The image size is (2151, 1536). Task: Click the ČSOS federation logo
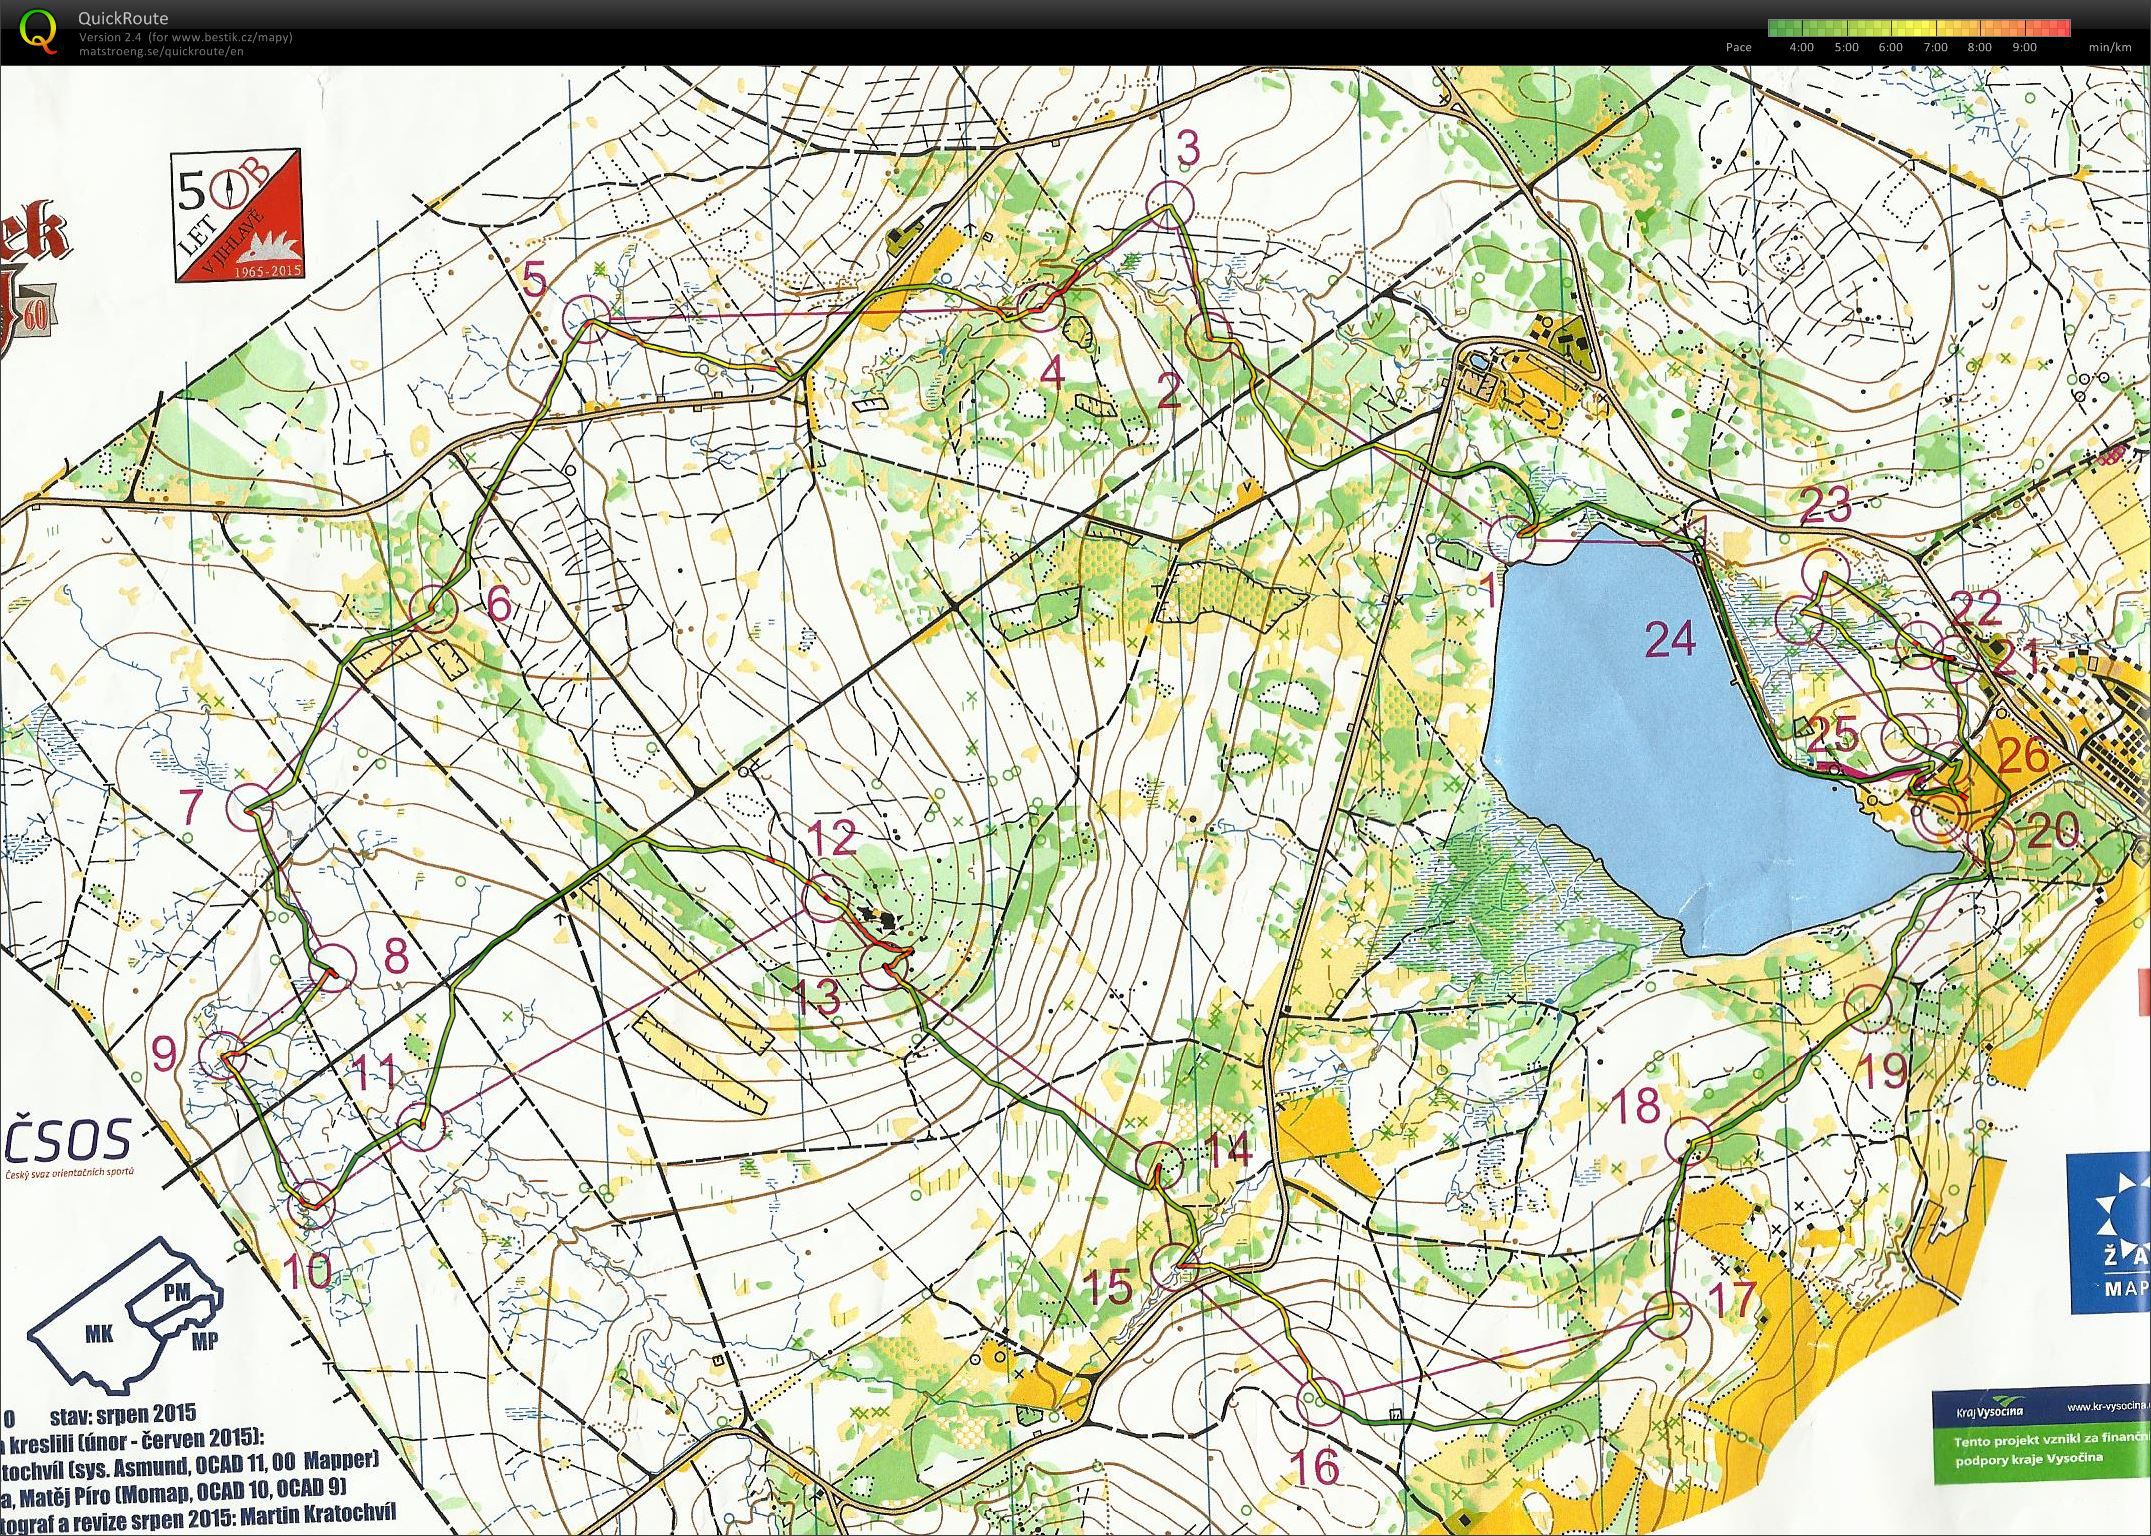68,1148
